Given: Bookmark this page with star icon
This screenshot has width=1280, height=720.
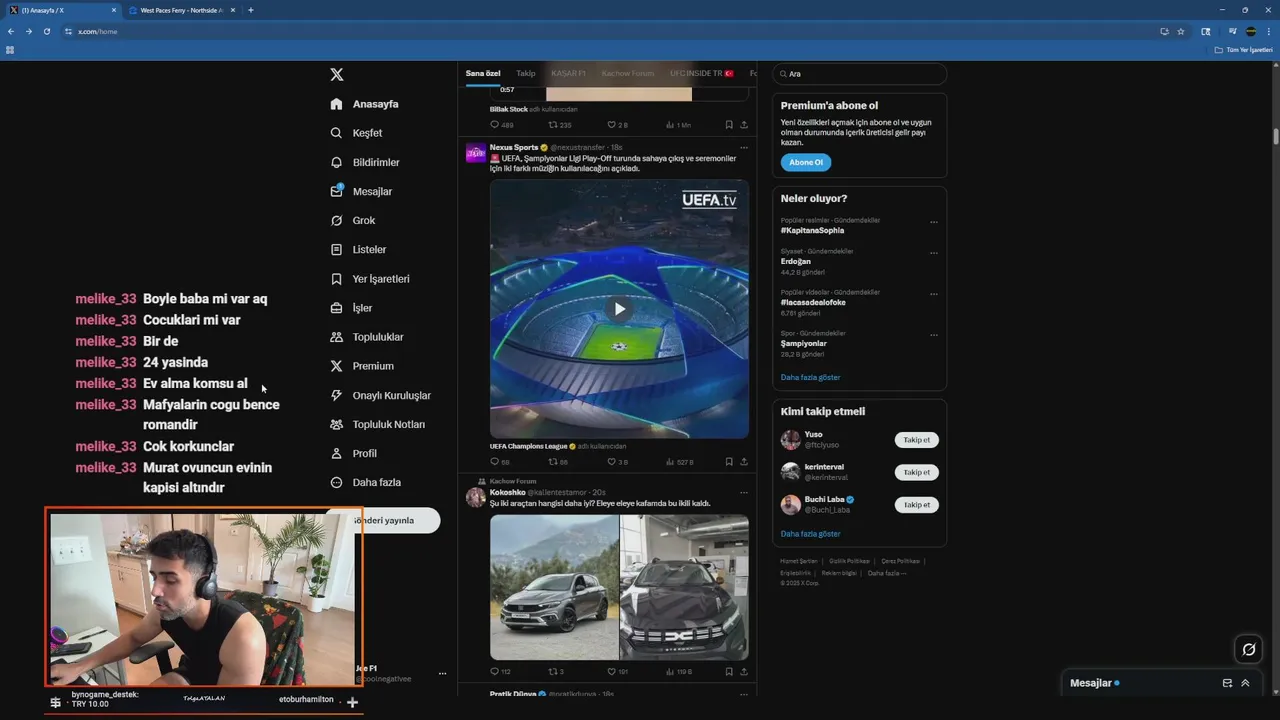Looking at the screenshot, I should point(1181,31).
